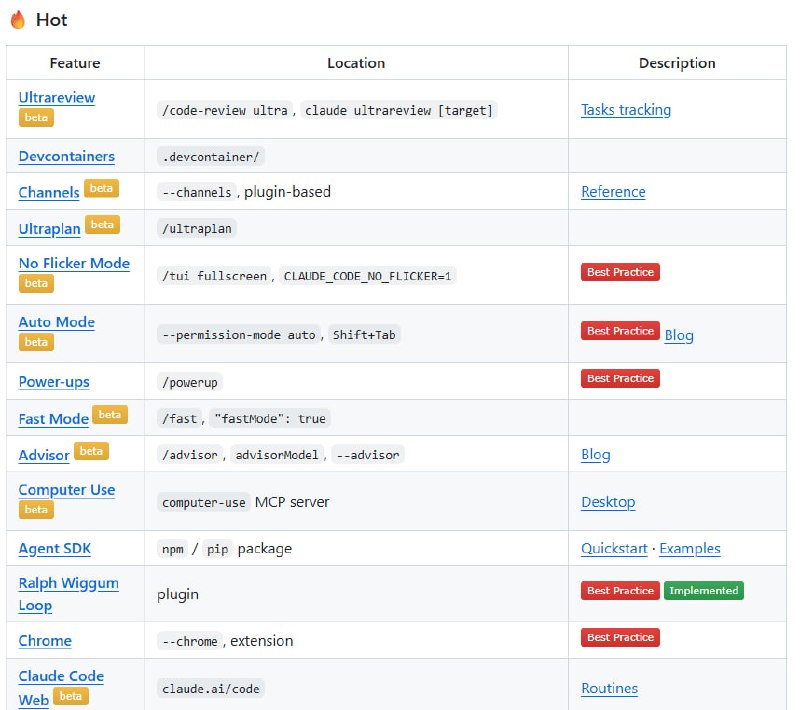Click the --permission-mode auto snippet

[x=239, y=335]
